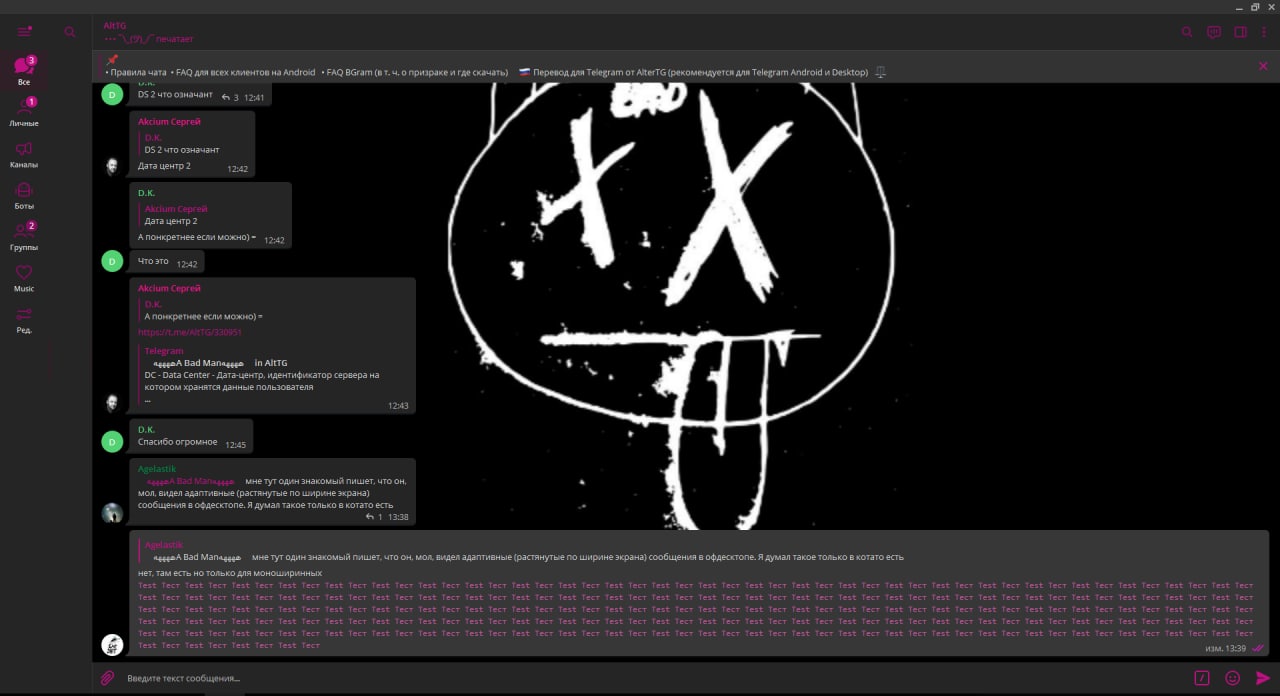Image resolution: width=1280 pixels, height=696 pixels.
Task: Open reply thread on the 13:38 message
Action: [373, 517]
